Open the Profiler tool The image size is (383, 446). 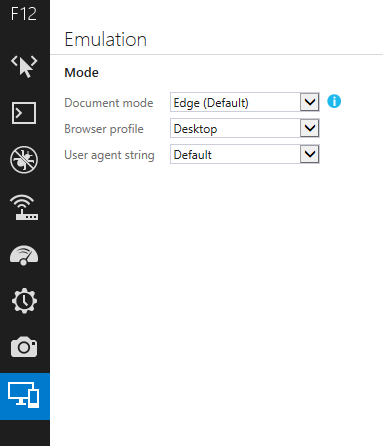(x=24, y=301)
